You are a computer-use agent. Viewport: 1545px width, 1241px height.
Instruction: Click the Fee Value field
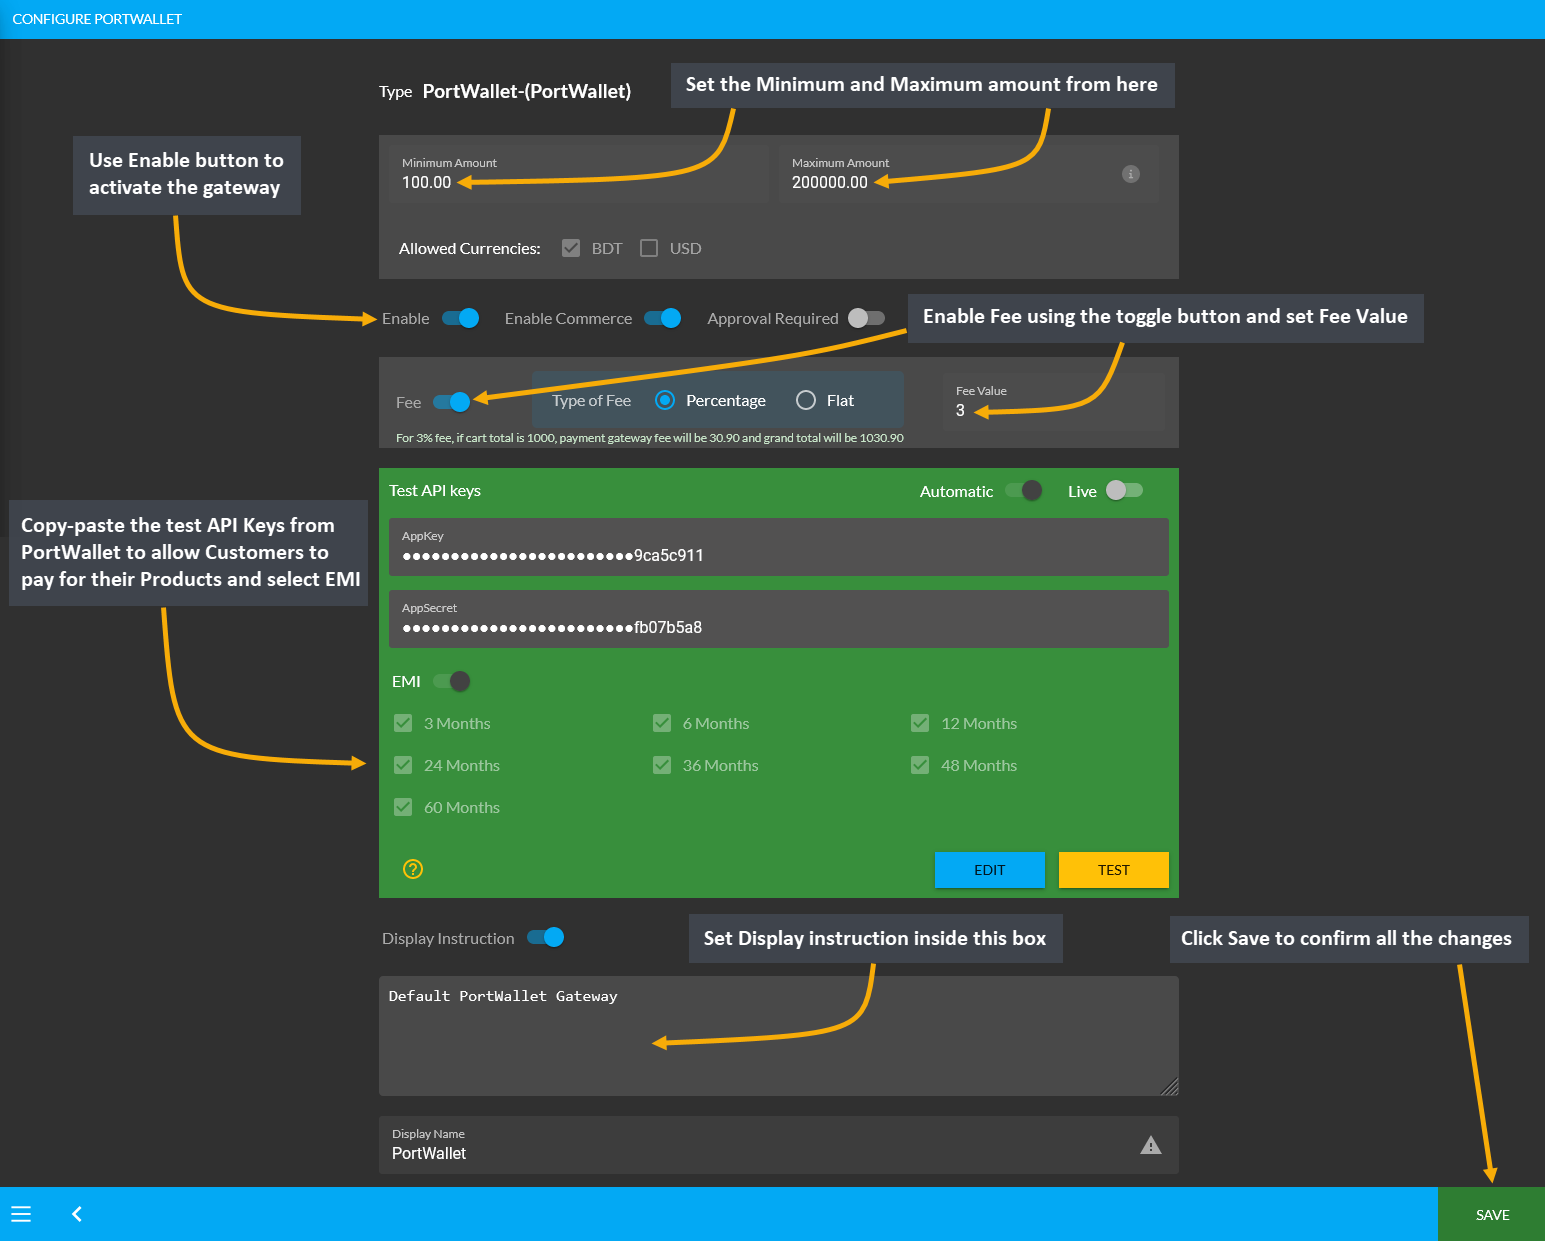[x=1055, y=402]
